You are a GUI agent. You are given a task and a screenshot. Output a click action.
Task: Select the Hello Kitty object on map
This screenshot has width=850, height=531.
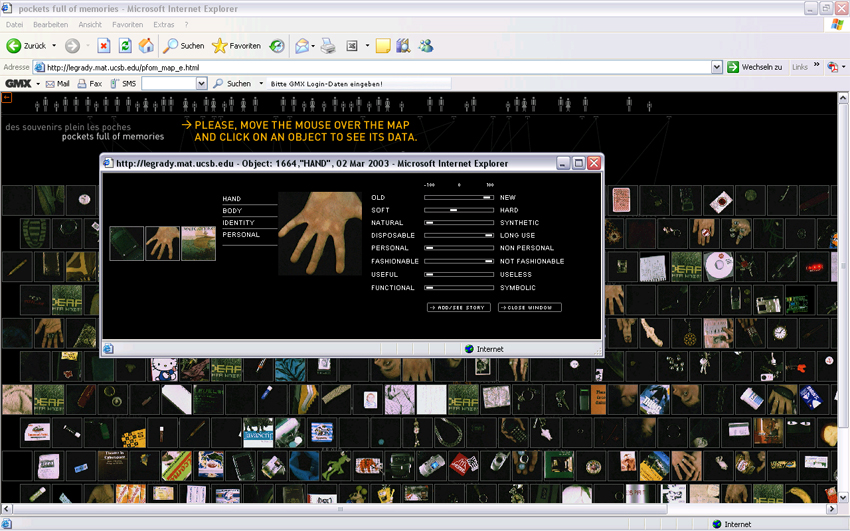click(x=163, y=369)
